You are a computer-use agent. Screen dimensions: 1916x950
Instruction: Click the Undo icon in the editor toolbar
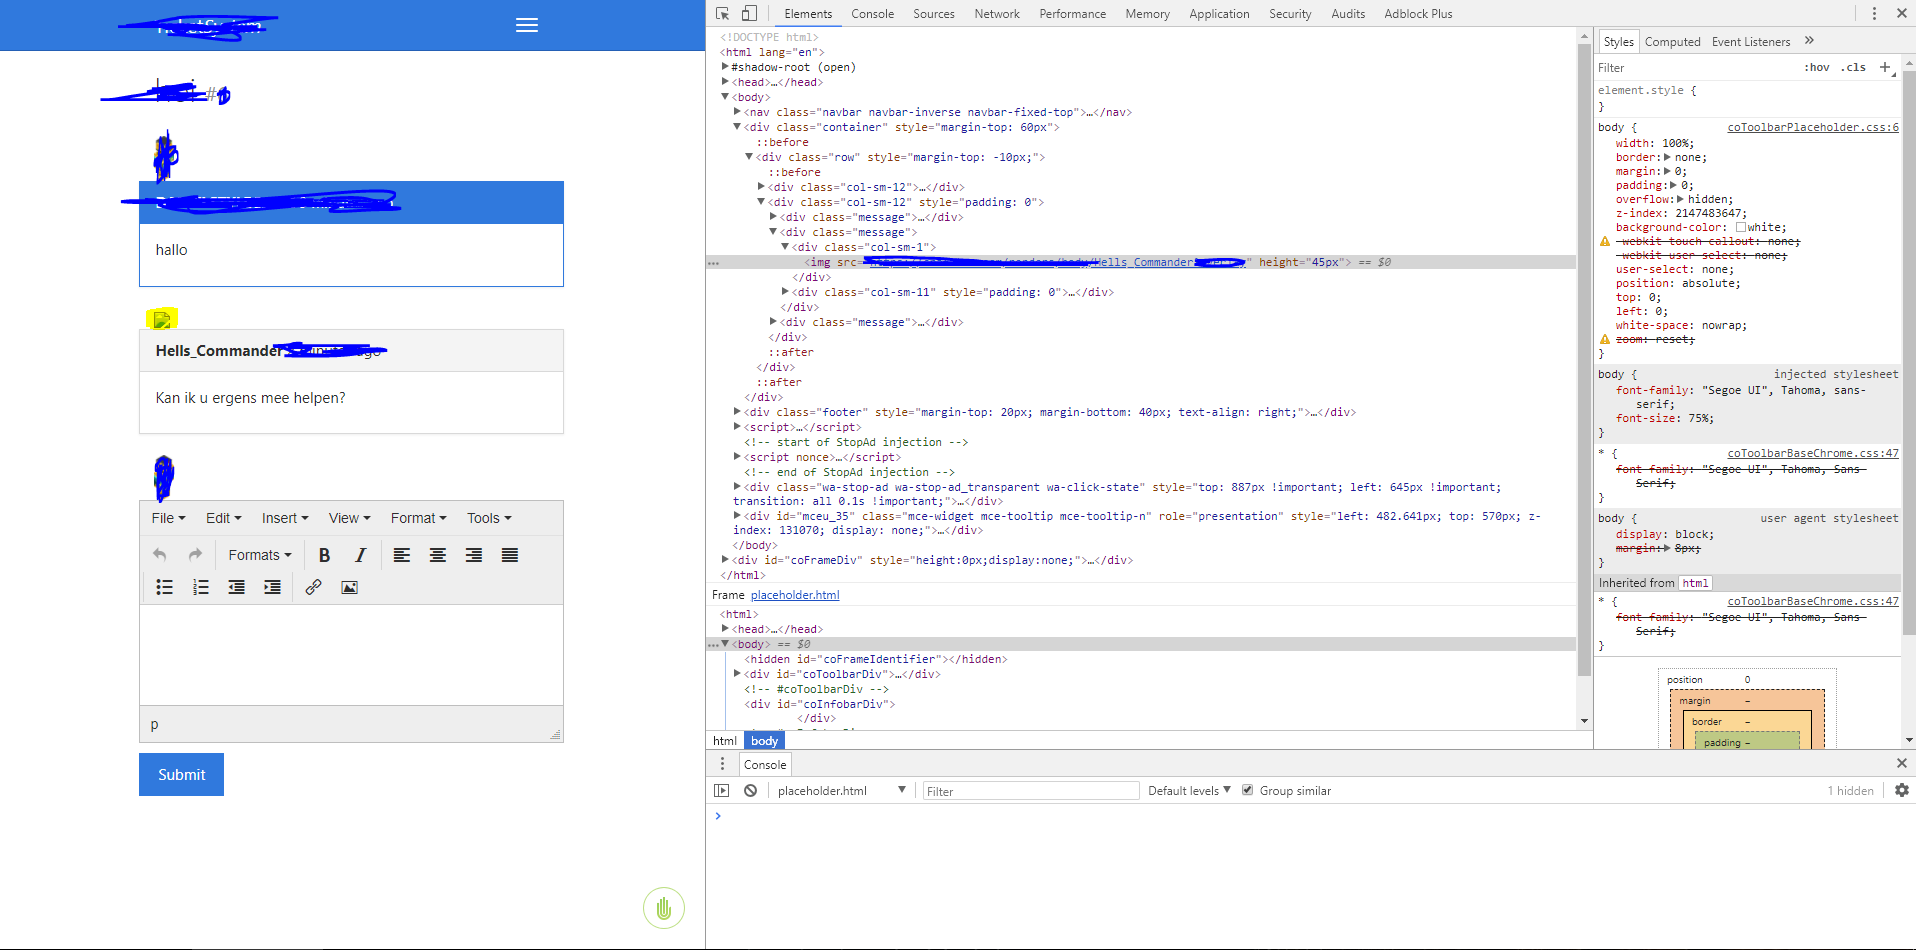pyautogui.click(x=159, y=554)
